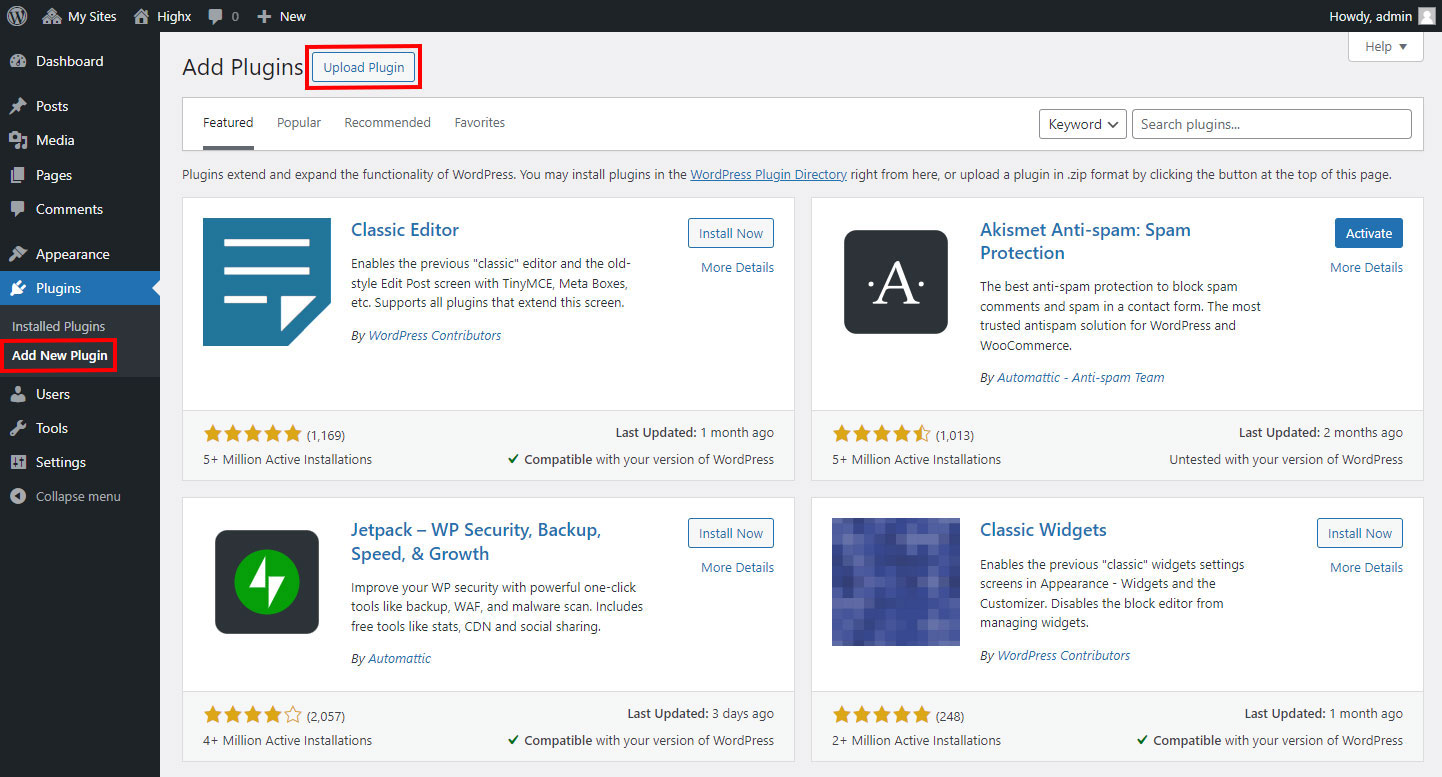Open Dashboard from the sidebar
Screen dimensions: 1442x777
(x=69, y=61)
